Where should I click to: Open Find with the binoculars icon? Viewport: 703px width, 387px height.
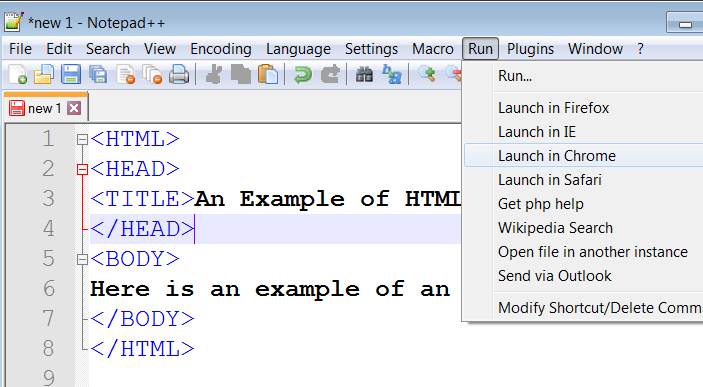coord(364,74)
